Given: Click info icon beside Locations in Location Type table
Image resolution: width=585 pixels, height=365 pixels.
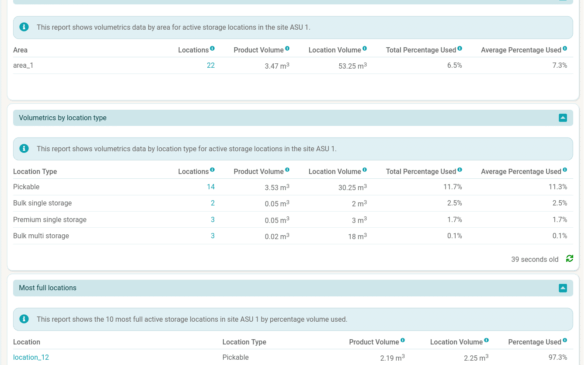Looking at the screenshot, I should [x=212, y=169].
